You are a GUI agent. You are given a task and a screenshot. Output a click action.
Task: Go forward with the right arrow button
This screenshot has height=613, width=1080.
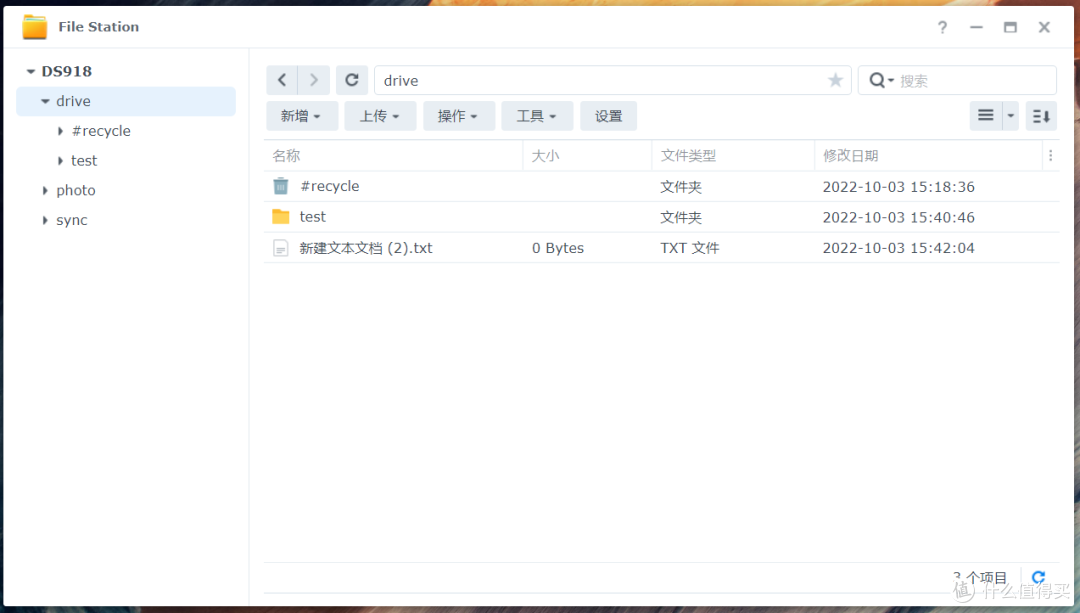tap(314, 81)
